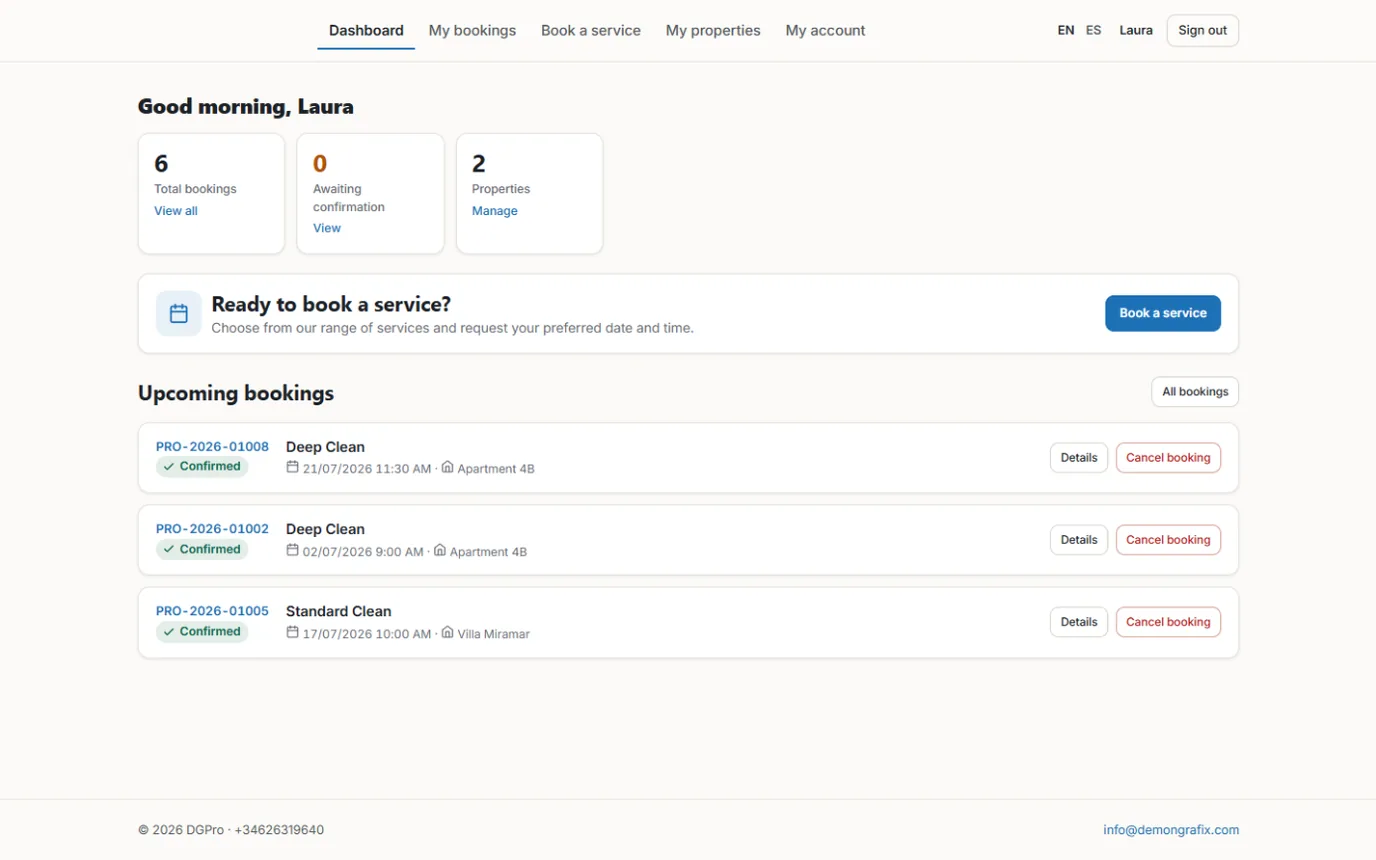Switch language to EN
This screenshot has width=1376, height=860.
[x=1066, y=30]
